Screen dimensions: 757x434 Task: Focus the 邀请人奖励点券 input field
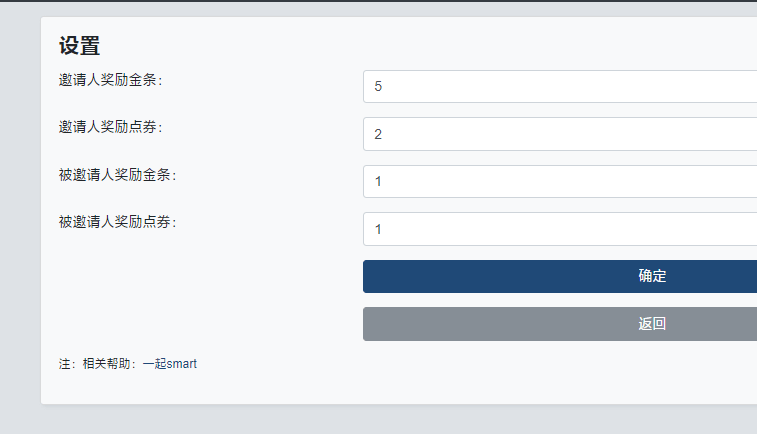(560, 134)
